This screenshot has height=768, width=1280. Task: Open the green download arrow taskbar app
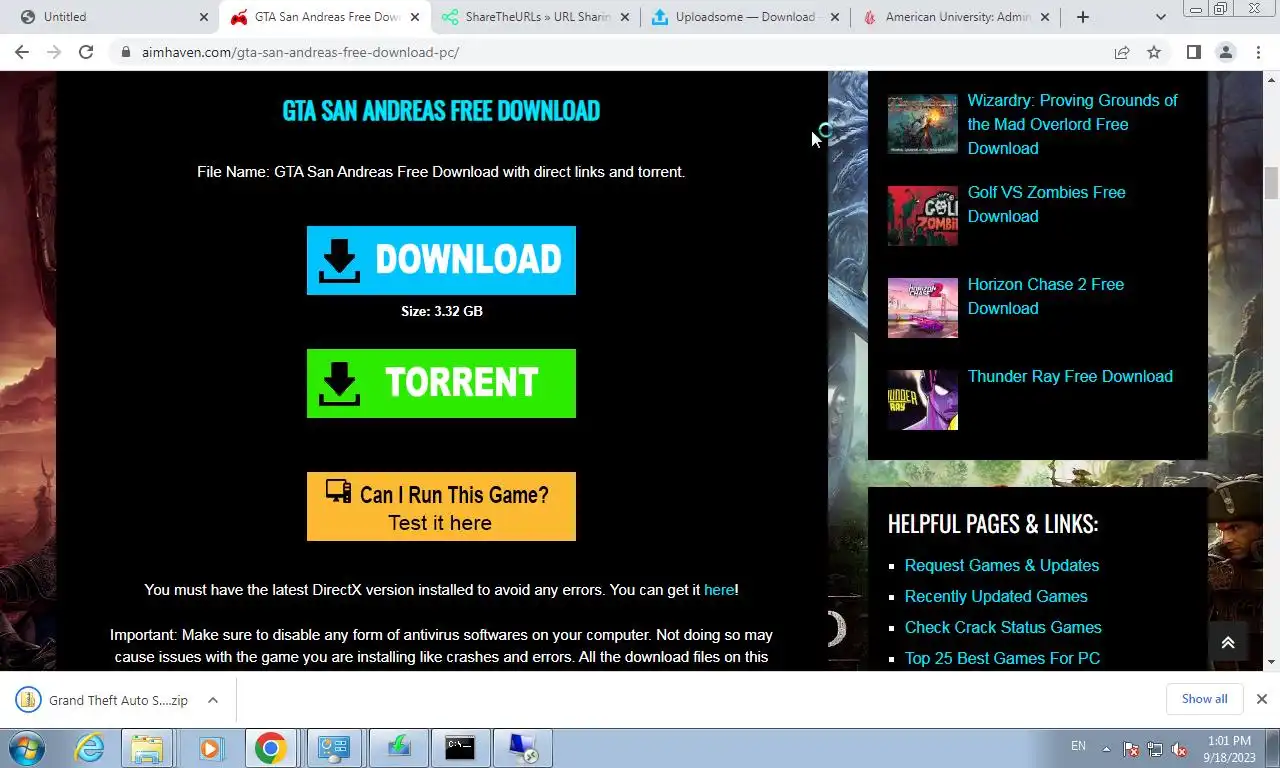click(x=398, y=748)
